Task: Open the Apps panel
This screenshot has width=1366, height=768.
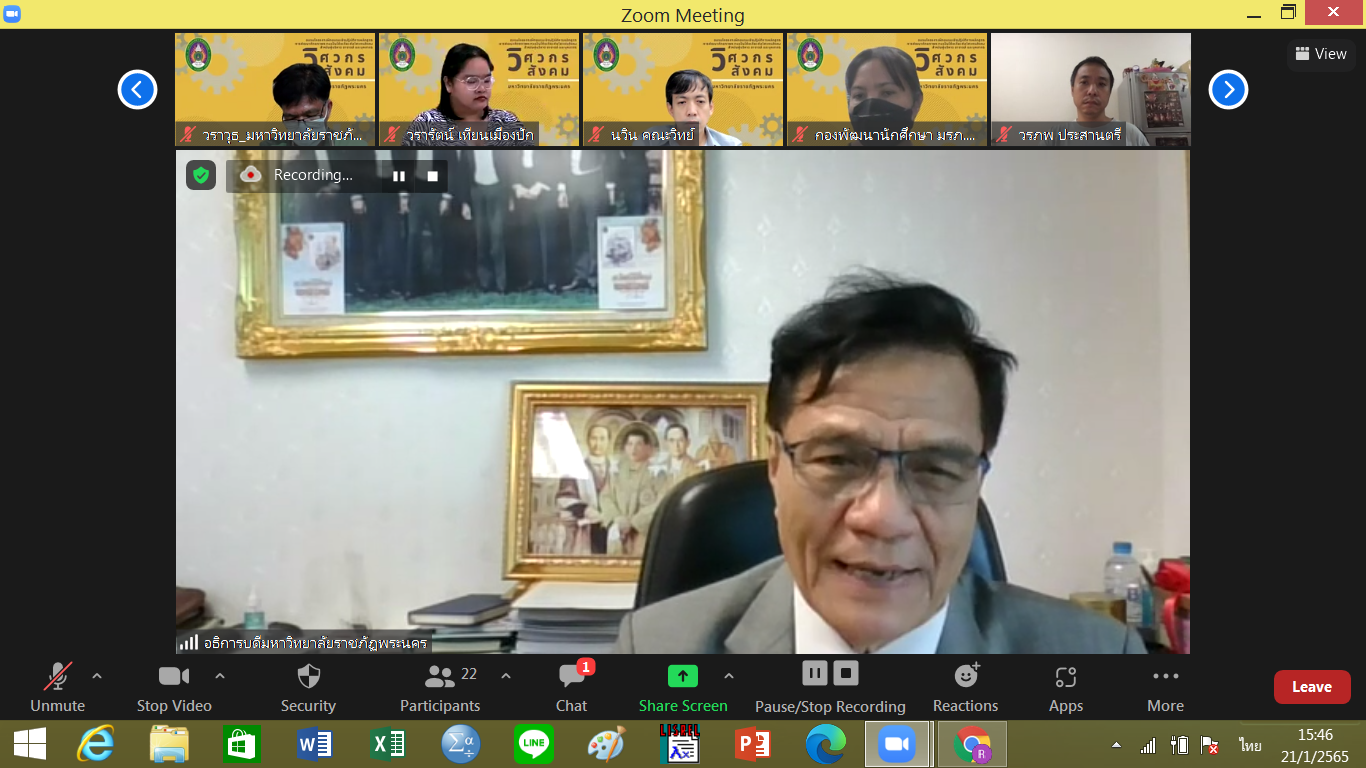Action: pos(1066,687)
